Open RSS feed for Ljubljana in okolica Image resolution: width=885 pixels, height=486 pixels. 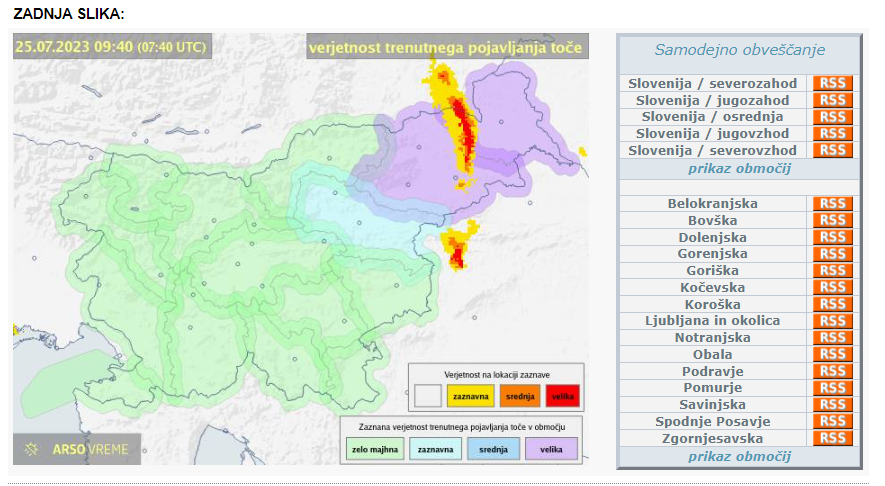(832, 321)
